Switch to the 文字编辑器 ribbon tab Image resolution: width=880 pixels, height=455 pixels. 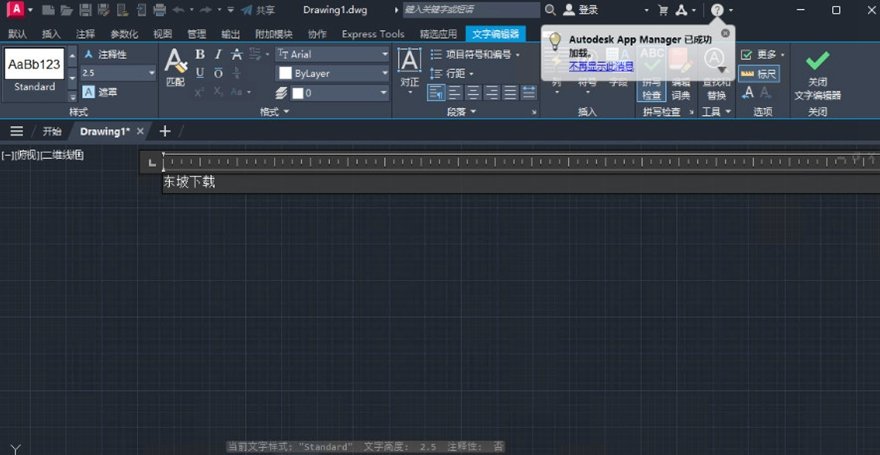pos(496,34)
